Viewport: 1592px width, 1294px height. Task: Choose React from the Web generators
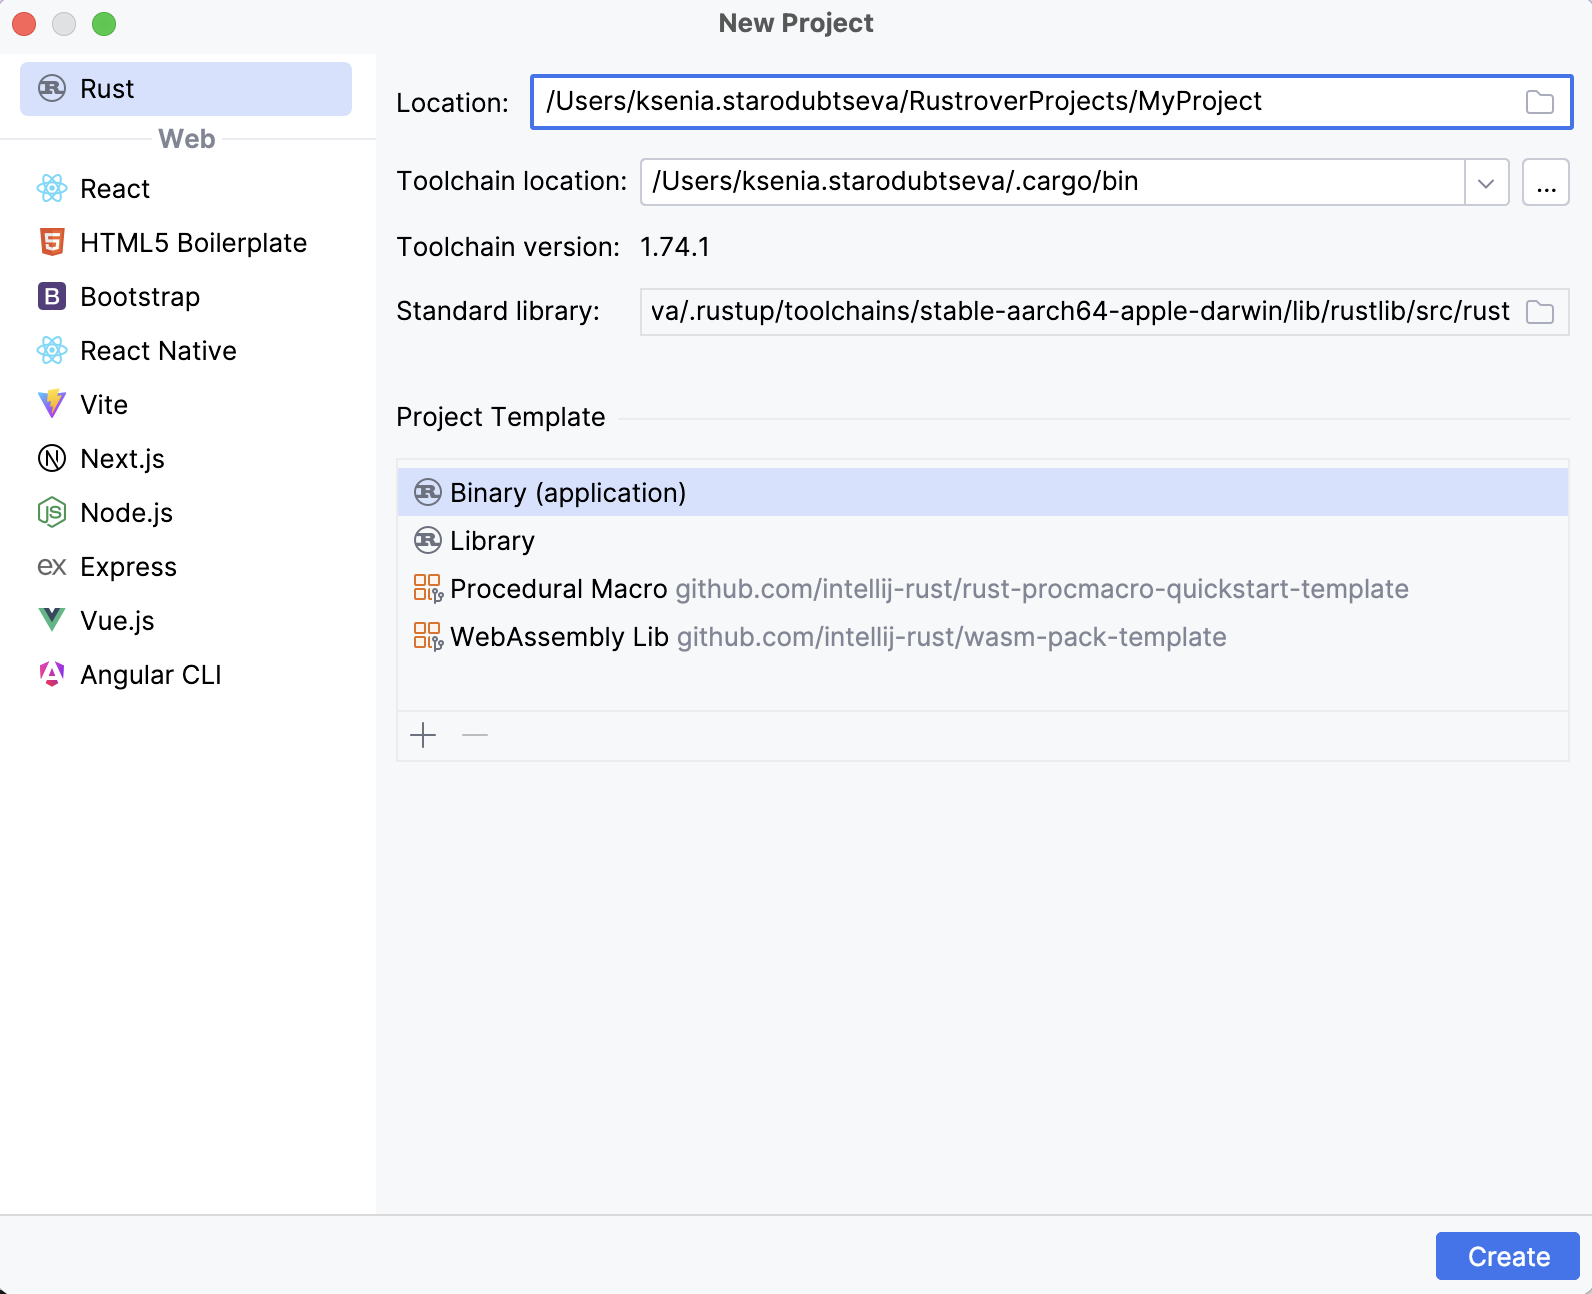(114, 189)
